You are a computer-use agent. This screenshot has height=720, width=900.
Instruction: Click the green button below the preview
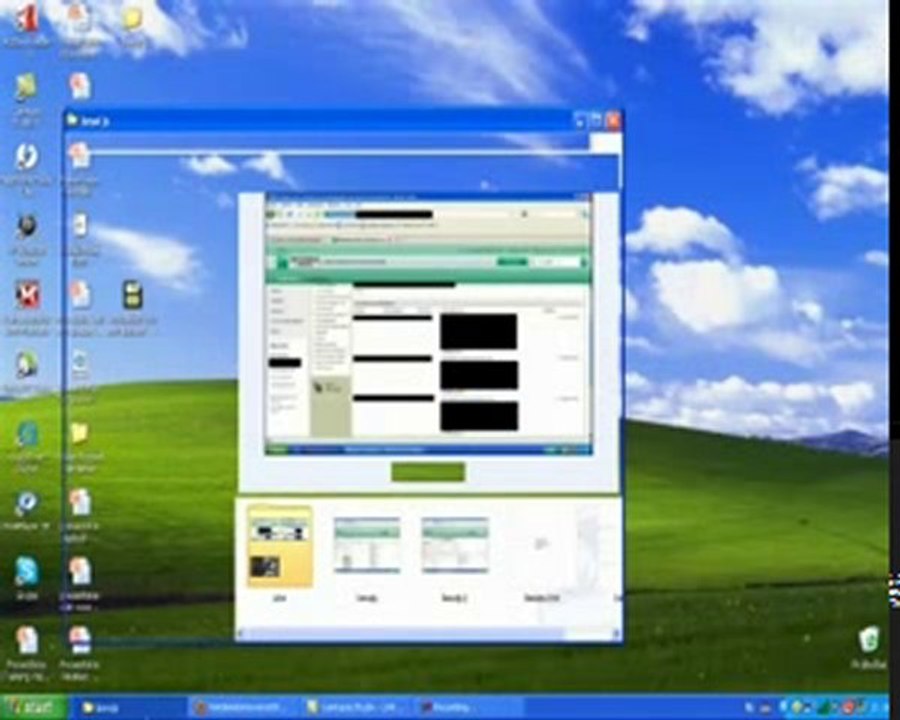pos(428,472)
